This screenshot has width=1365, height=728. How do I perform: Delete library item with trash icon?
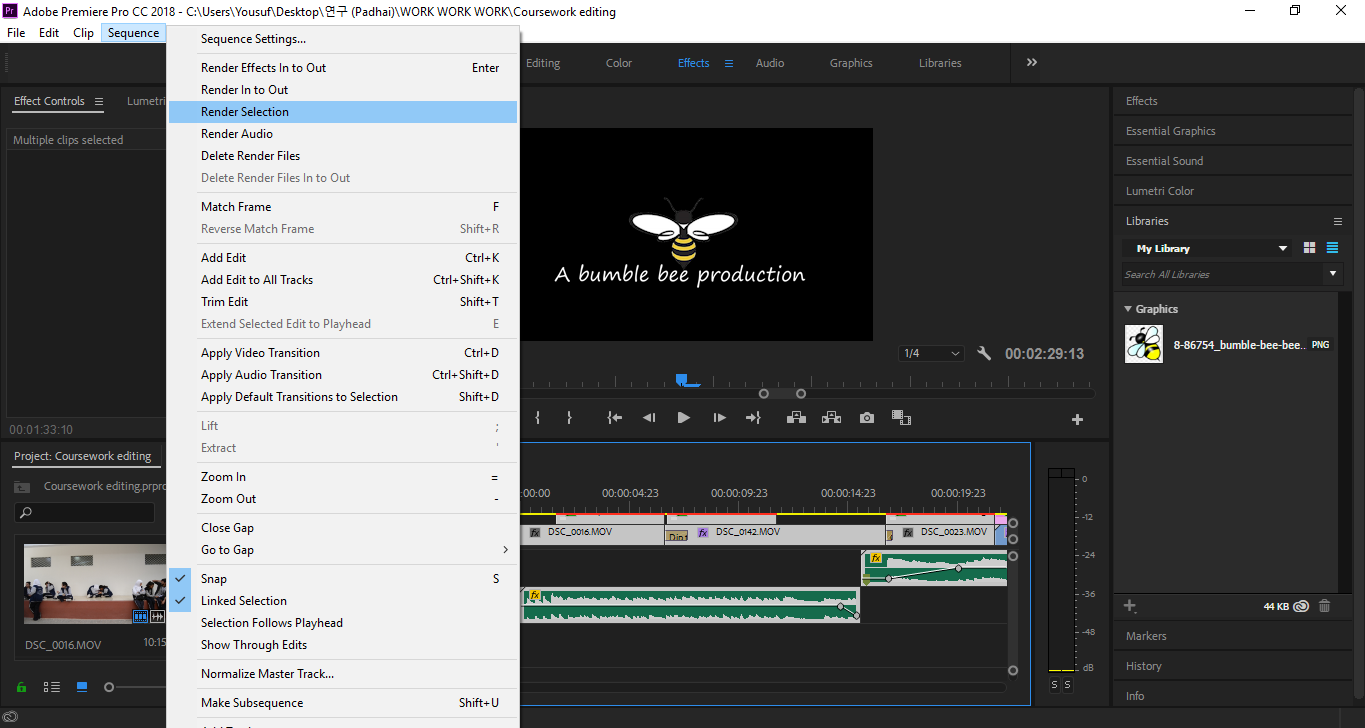(1325, 605)
